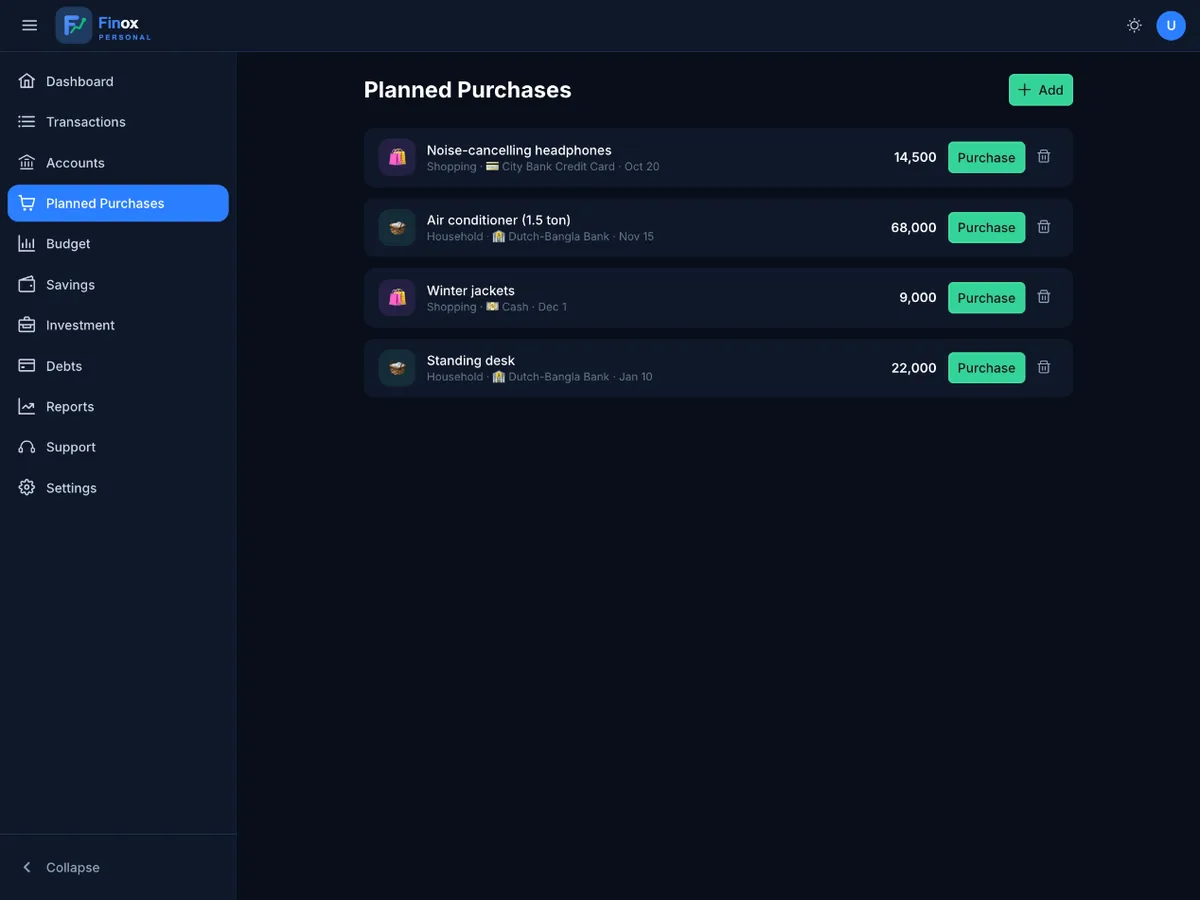The image size is (1200, 900).
Task: Open Accounts in the sidebar
Action: [118, 163]
